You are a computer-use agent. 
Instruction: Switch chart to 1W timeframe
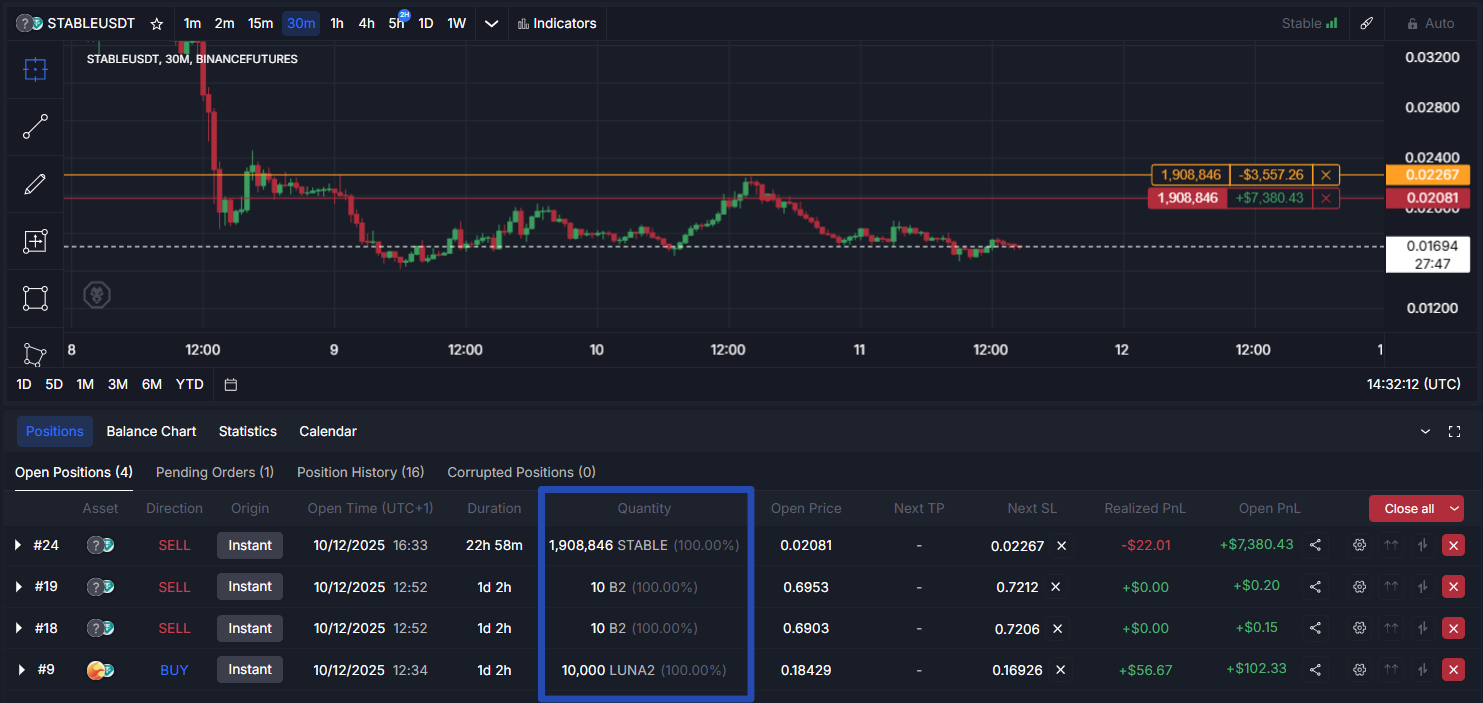[456, 23]
